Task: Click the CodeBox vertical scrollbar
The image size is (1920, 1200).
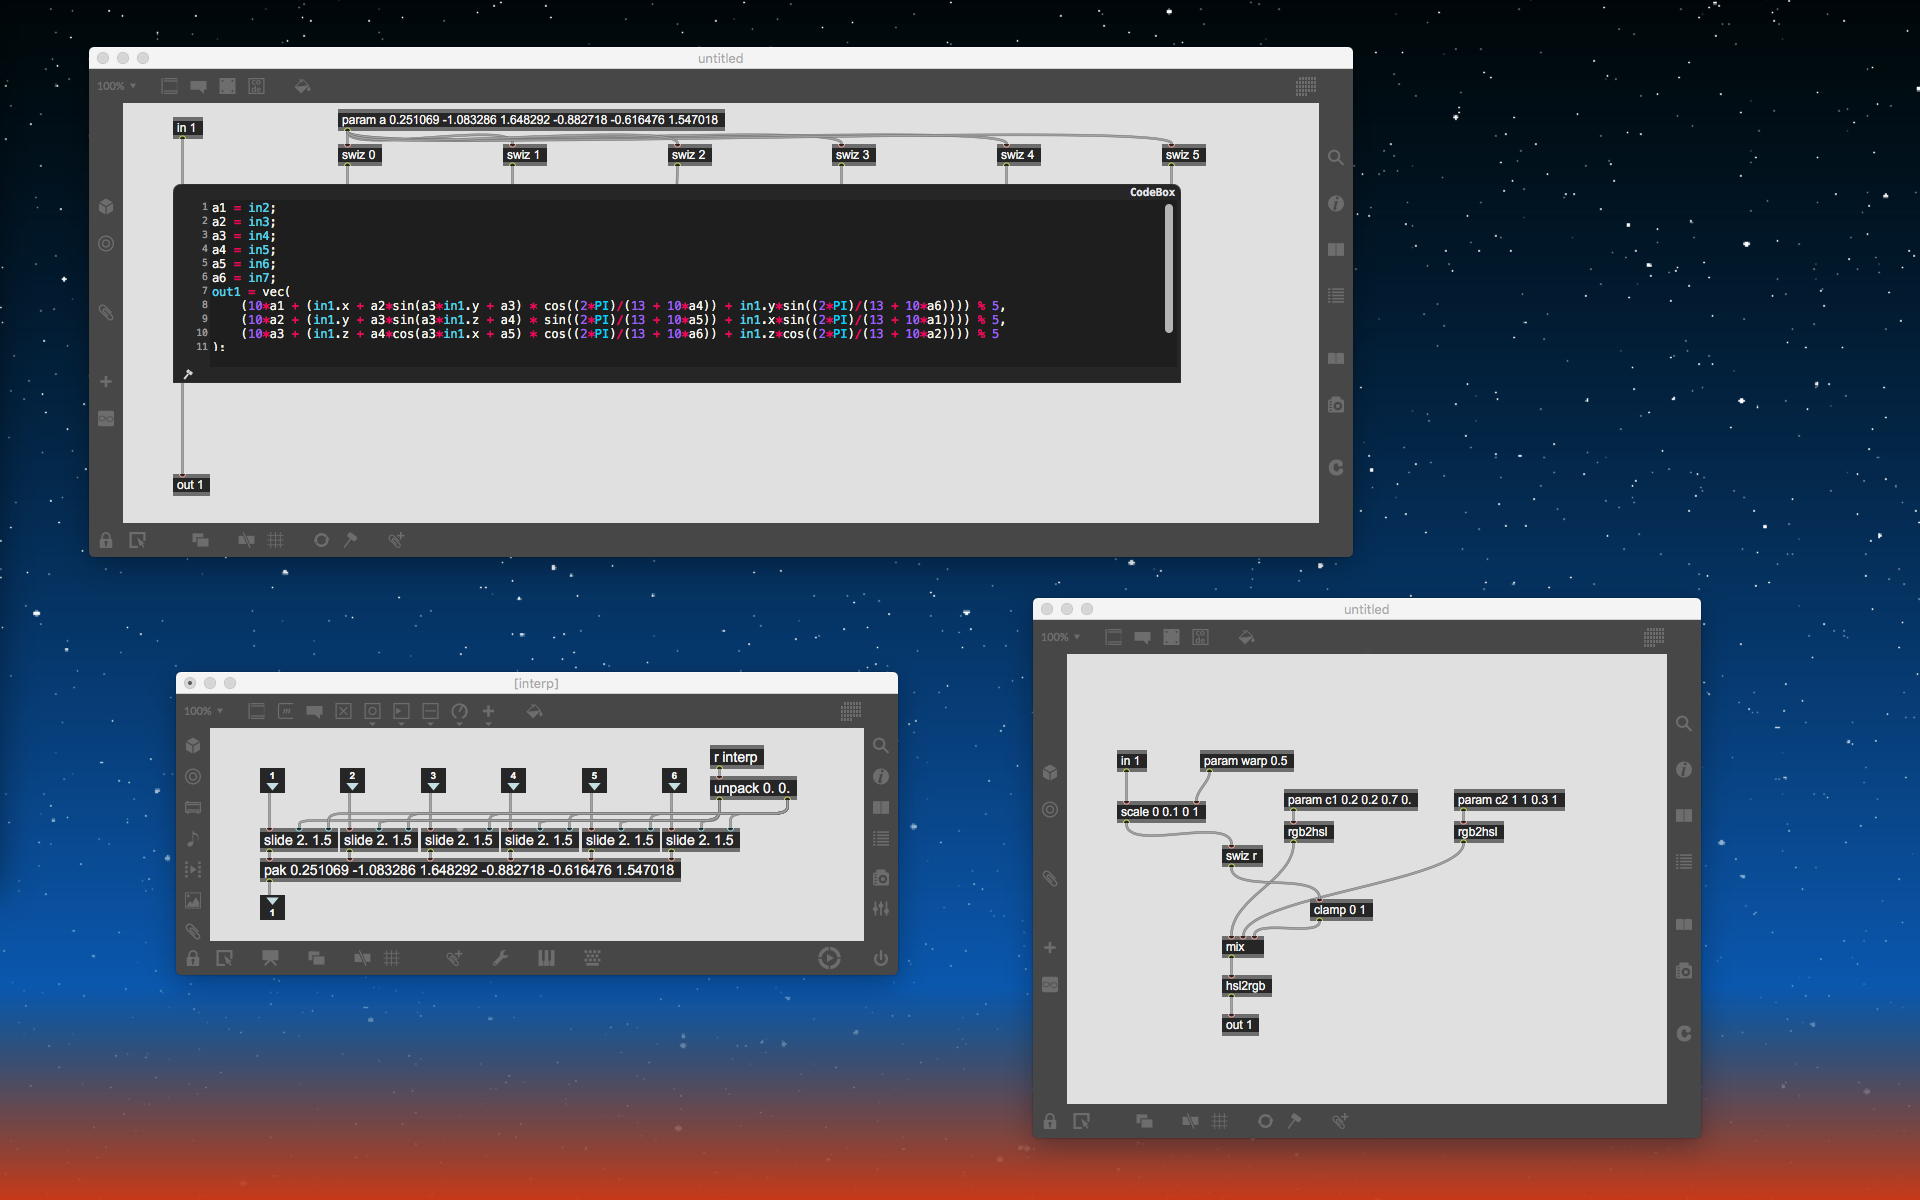Action: [1168, 268]
